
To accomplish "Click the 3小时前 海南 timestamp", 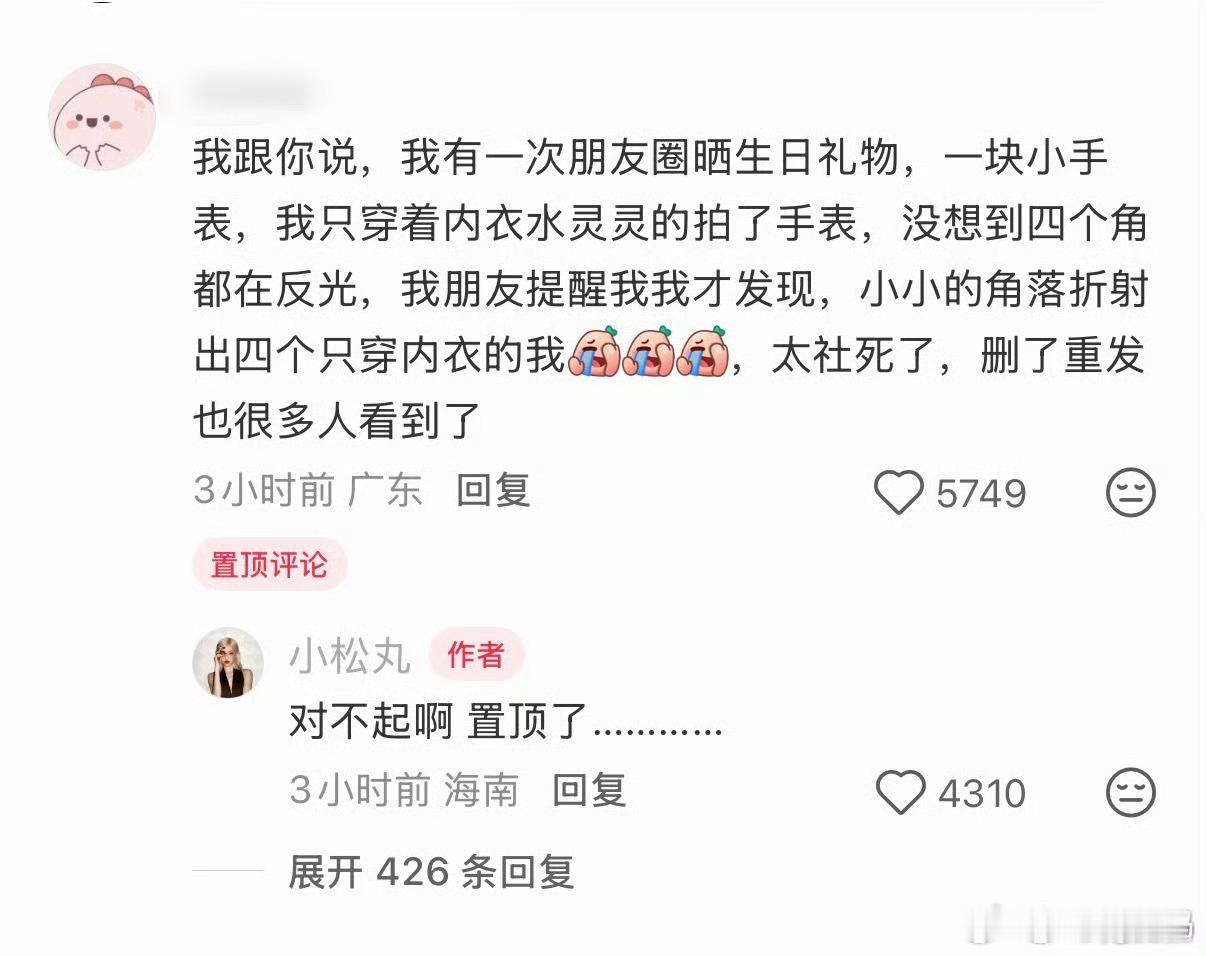I will [404, 790].
